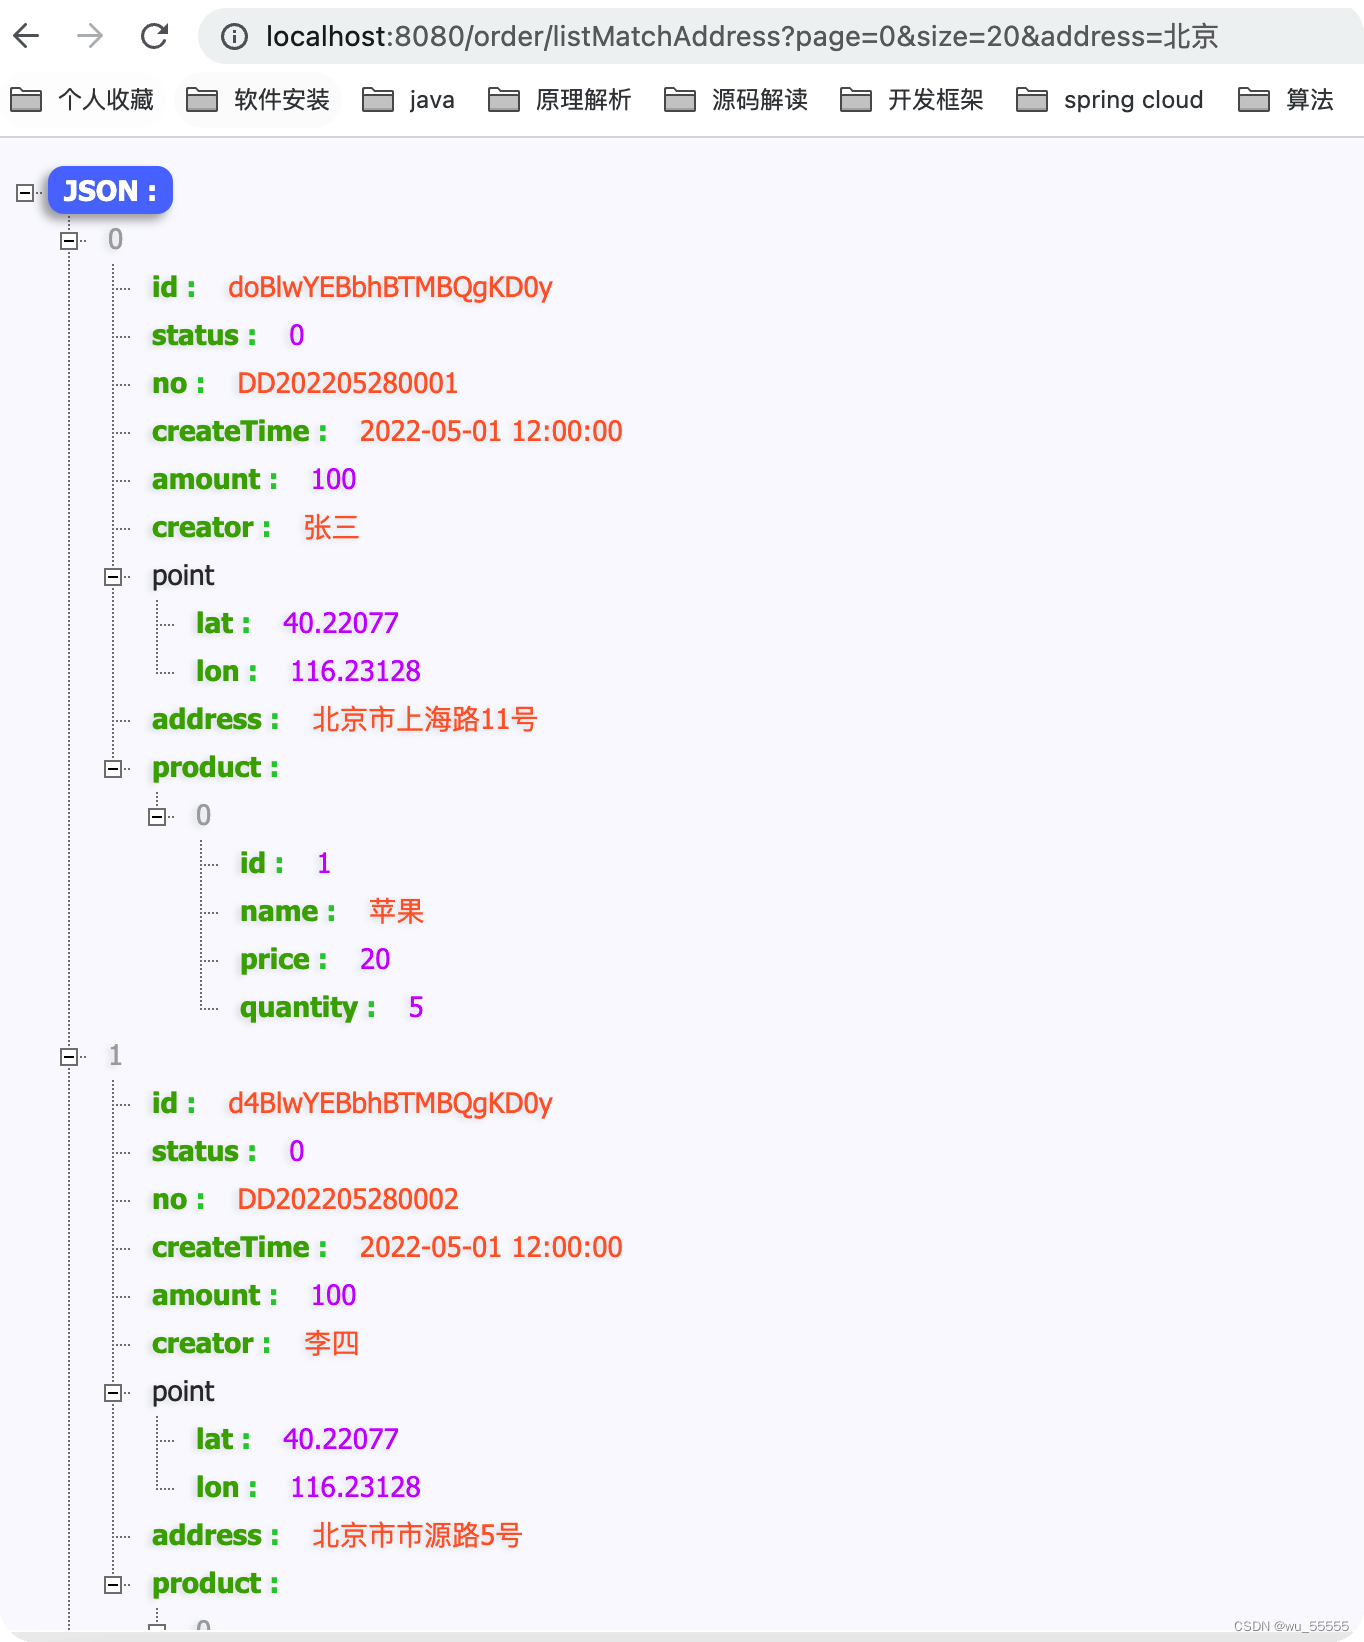Click the blue JSON : label

[x=110, y=190]
